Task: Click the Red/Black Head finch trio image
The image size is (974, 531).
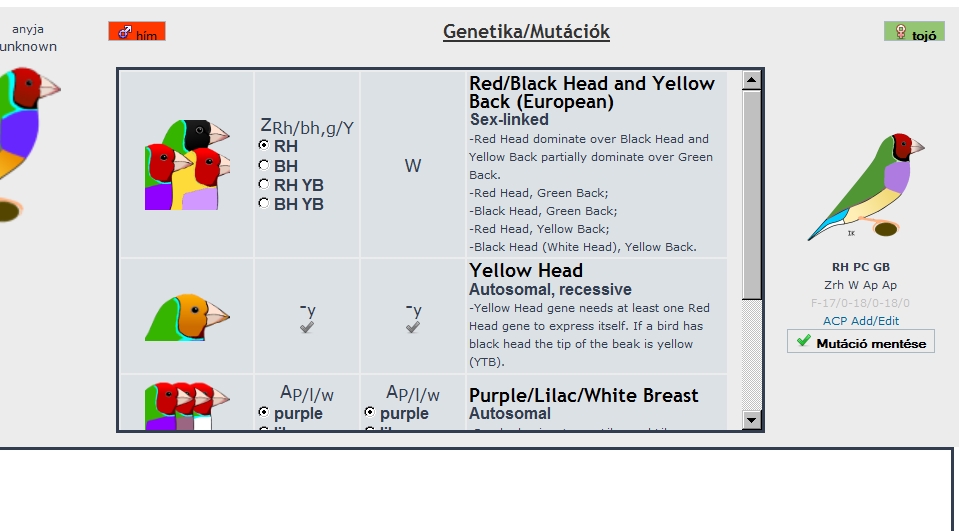Action: click(x=185, y=165)
